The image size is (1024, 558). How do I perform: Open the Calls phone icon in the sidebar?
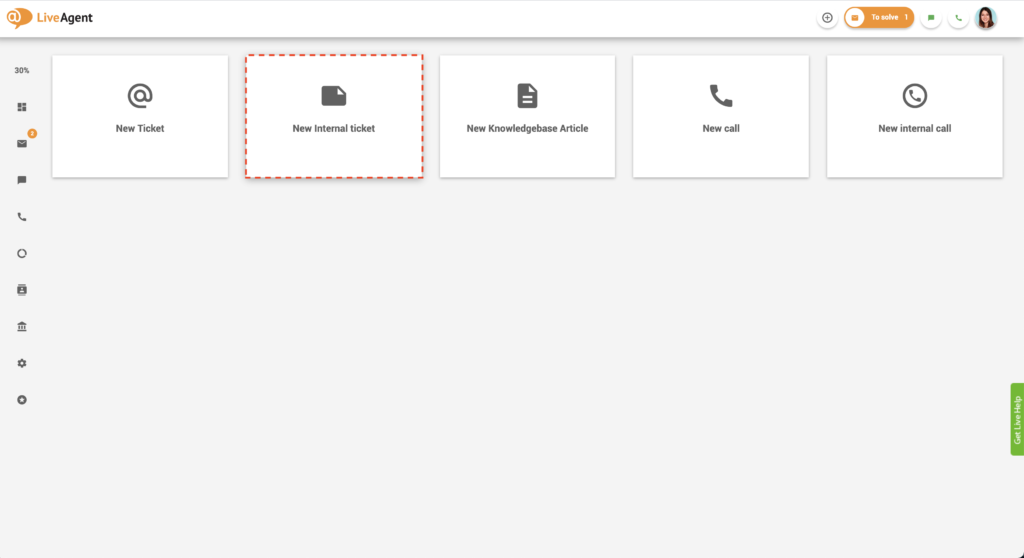[22, 217]
